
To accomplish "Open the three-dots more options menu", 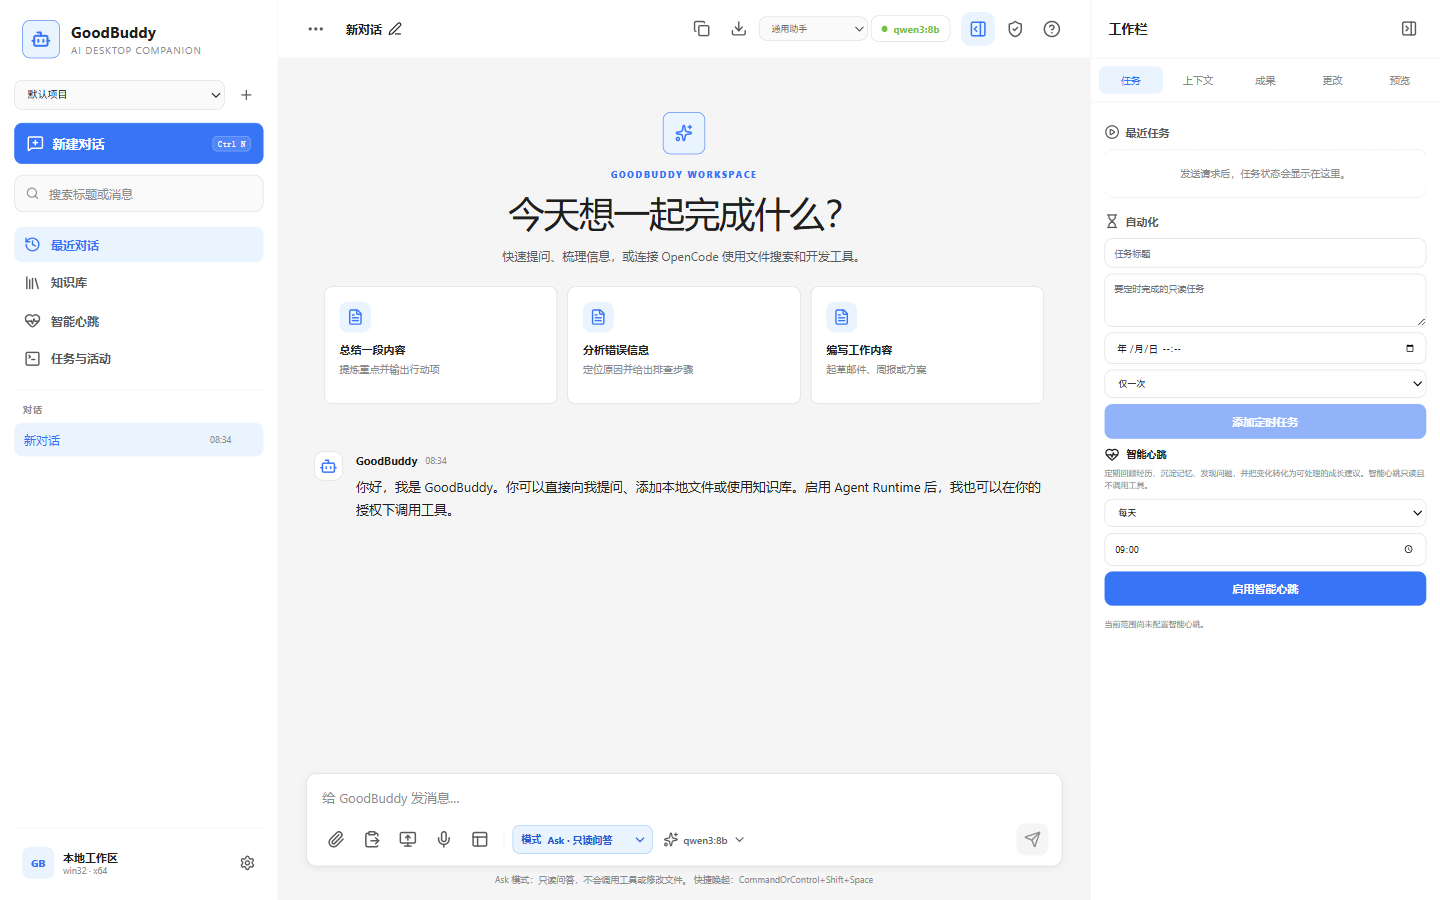I will (316, 29).
